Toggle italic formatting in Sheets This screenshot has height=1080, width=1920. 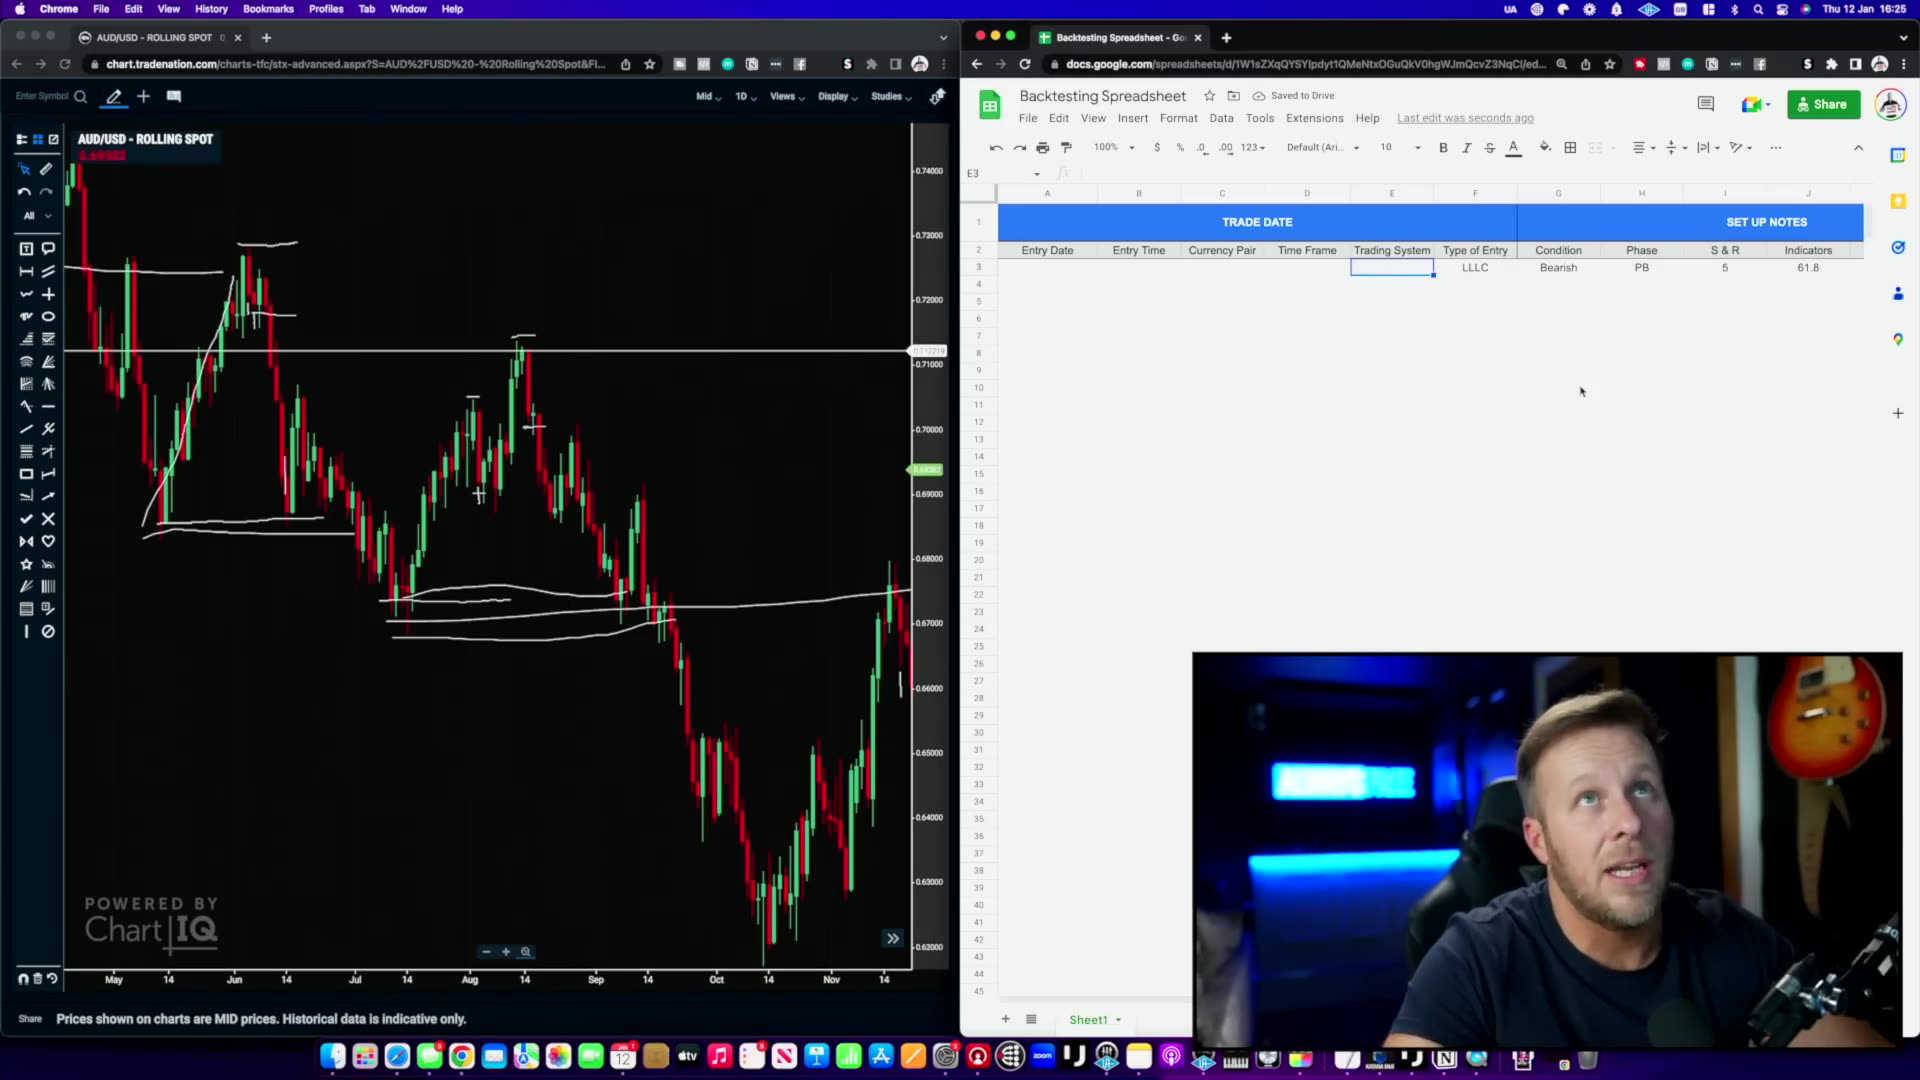click(1467, 147)
